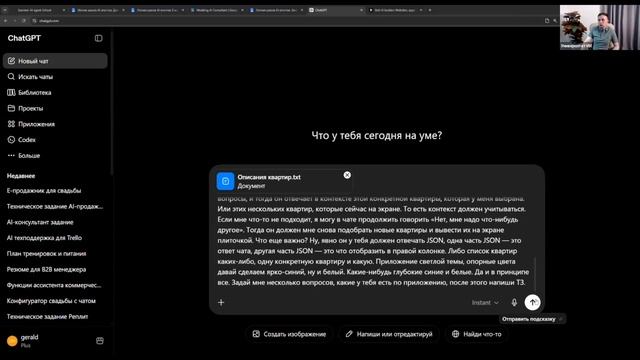Click the plus attach button in composer
The width and height of the screenshot is (640, 360).
(x=221, y=302)
